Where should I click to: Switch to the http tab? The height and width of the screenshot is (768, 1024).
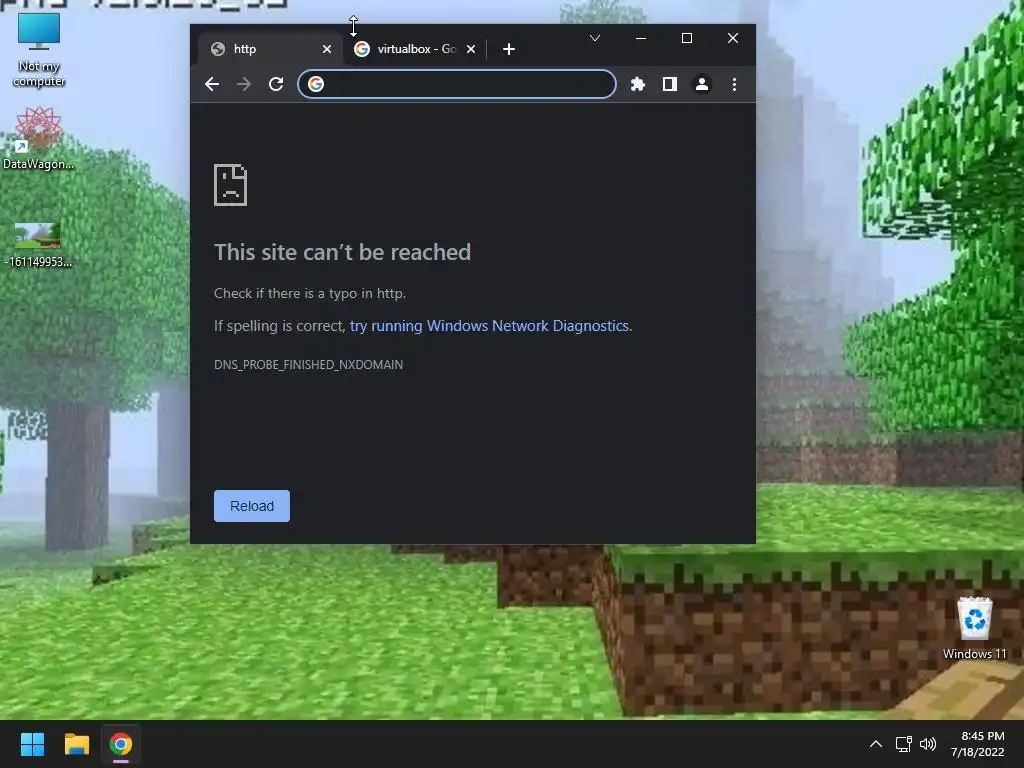[x=270, y=49]
